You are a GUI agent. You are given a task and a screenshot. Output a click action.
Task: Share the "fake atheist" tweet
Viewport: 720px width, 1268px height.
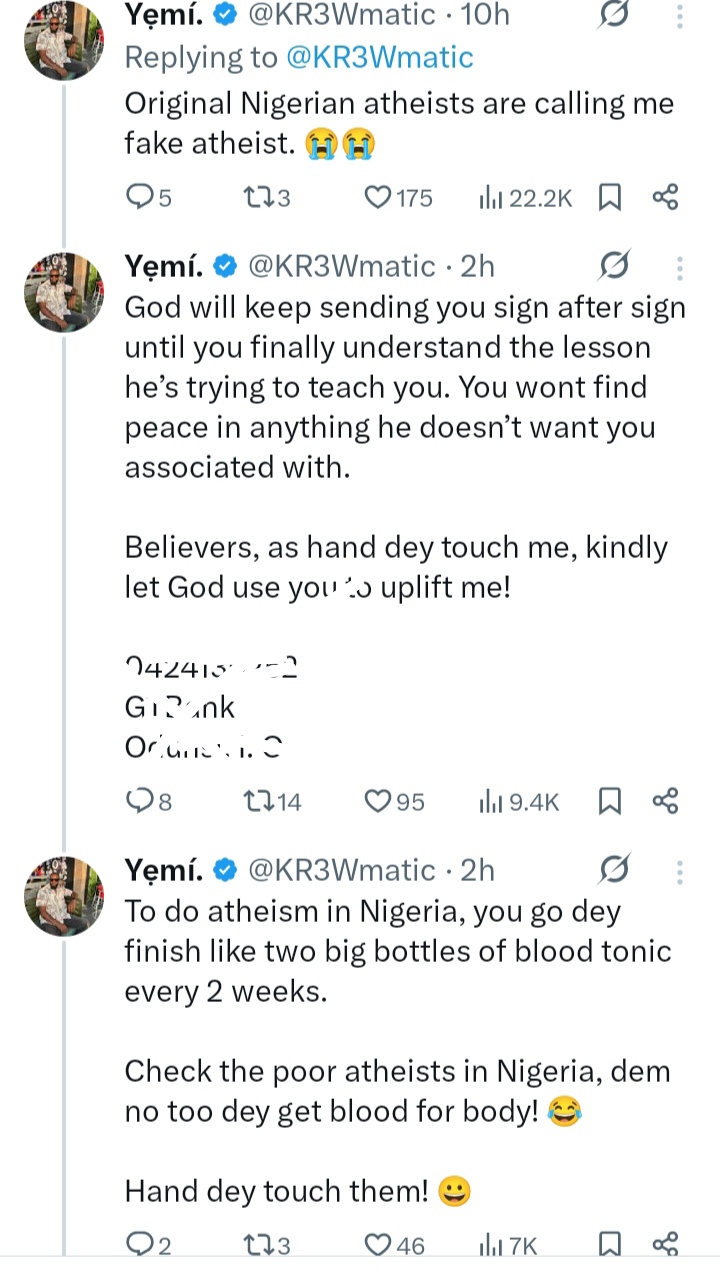[665, 197]
